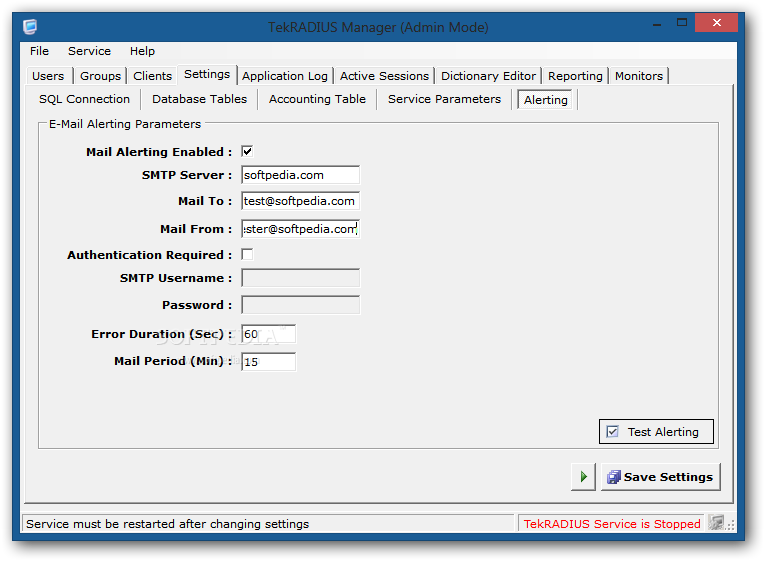The image size is (765, 561).
Task: Click the Save Settings button
Action: [661, 477]
